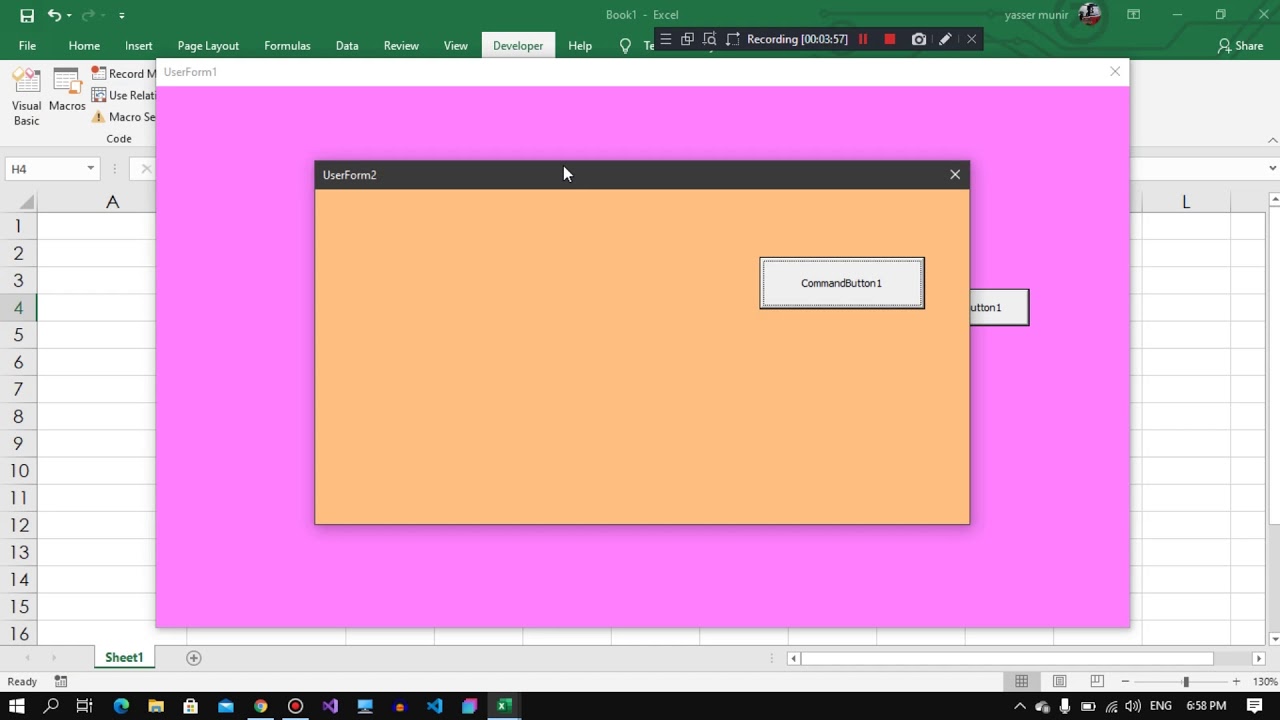Open the Page Layout tab
This screenshot has height=720, width=1280.
[x=208, y=45]
